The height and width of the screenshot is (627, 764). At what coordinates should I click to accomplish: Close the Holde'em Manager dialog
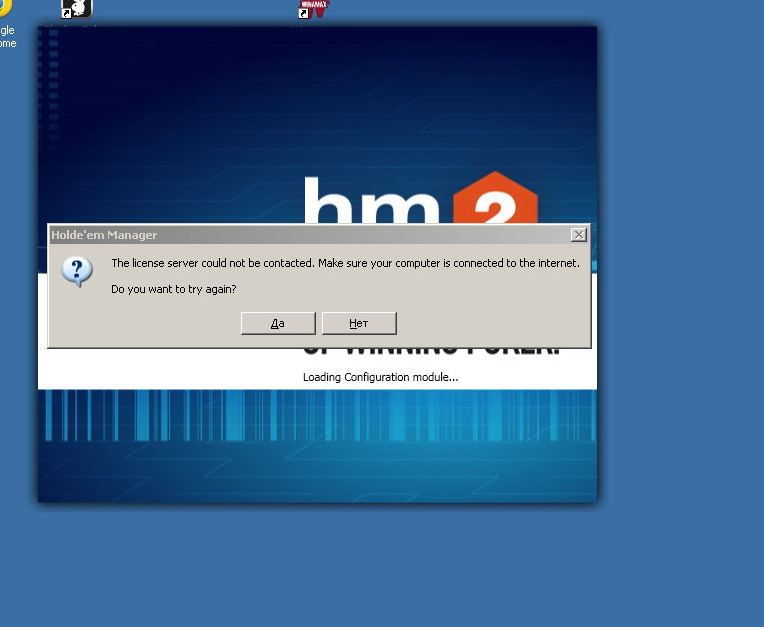(578, 235)
